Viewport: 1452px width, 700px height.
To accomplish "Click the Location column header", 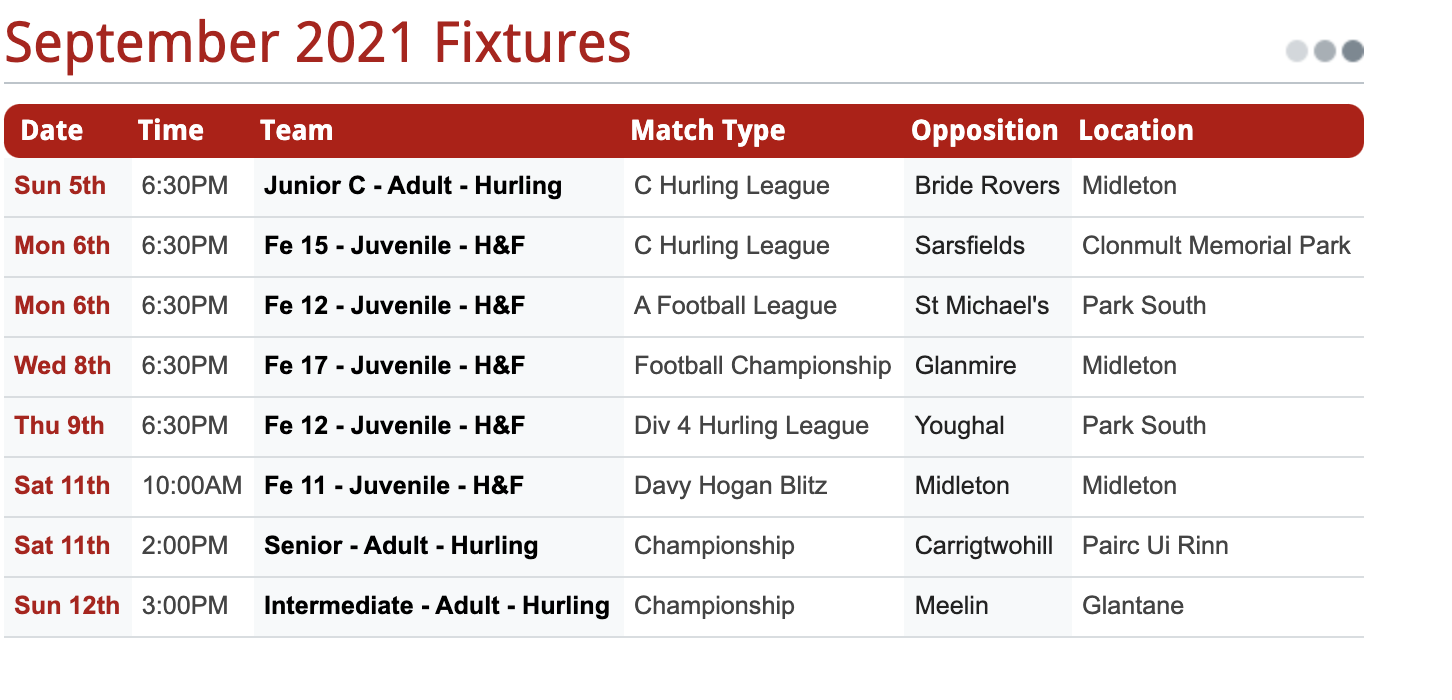I will coord(1136,131).
